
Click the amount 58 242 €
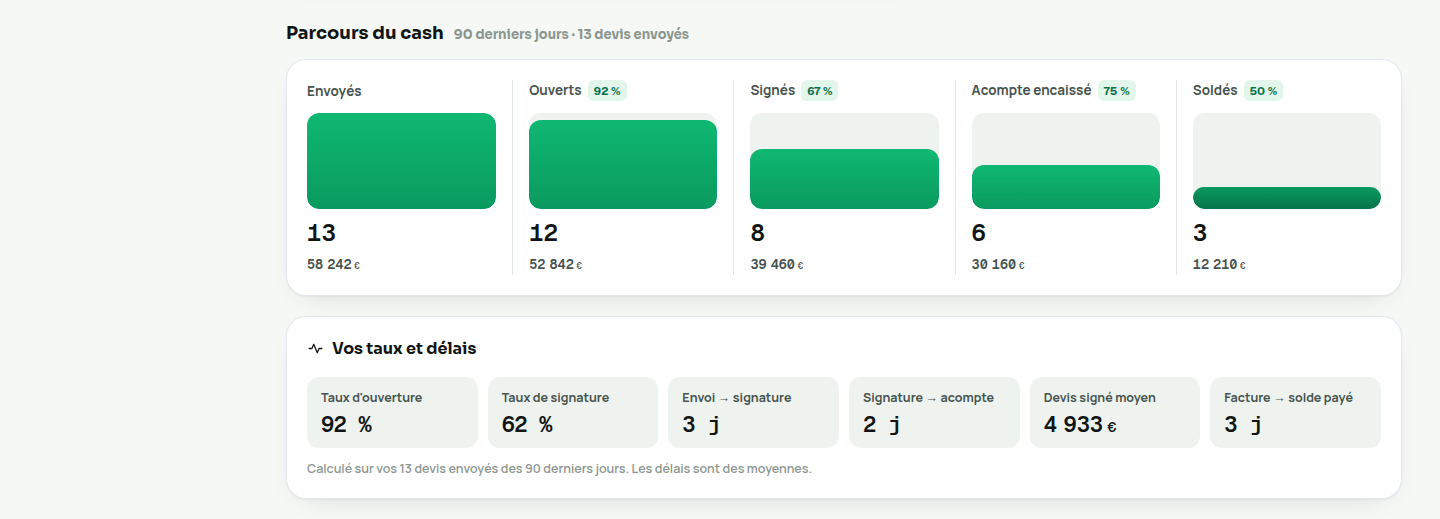point(333,265)
